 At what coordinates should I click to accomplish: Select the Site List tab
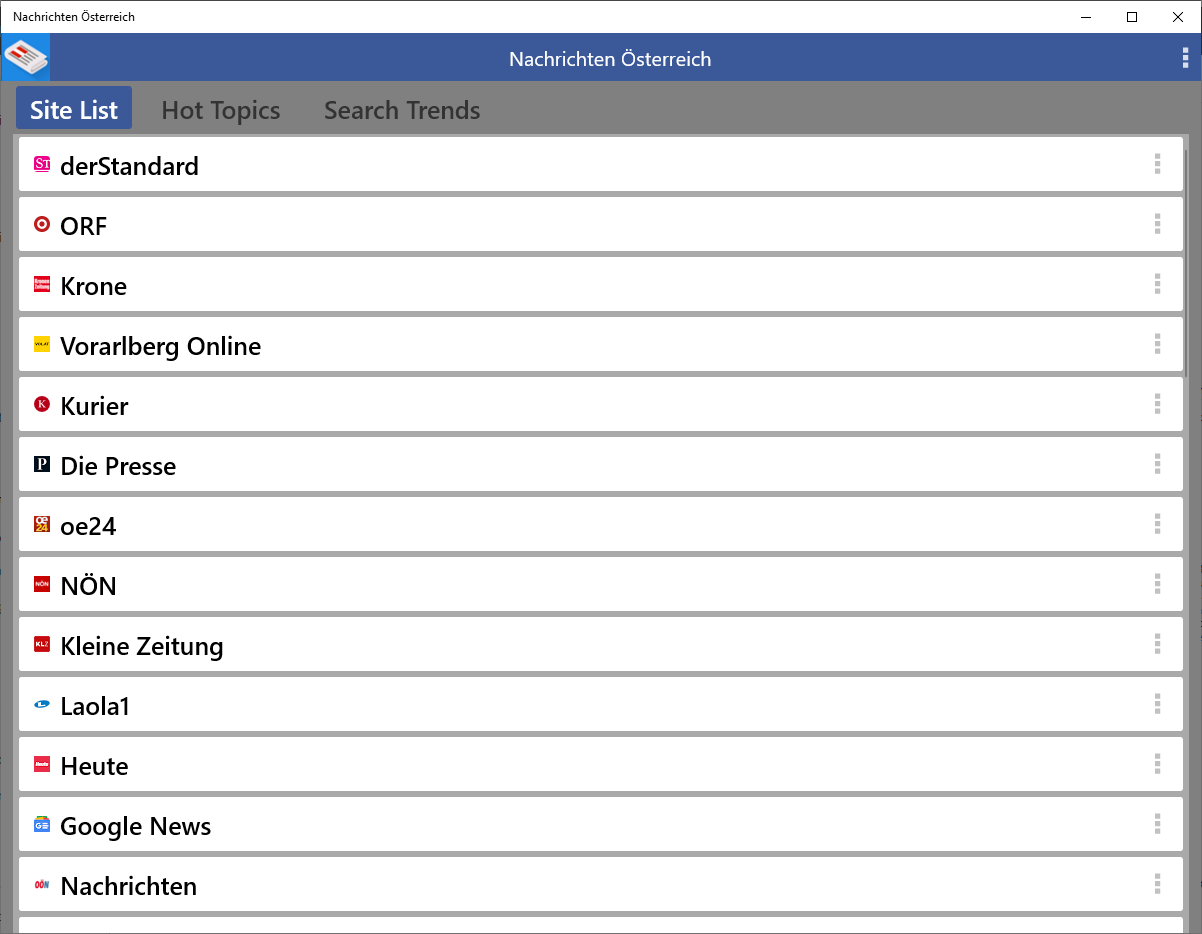click(74, 108)
